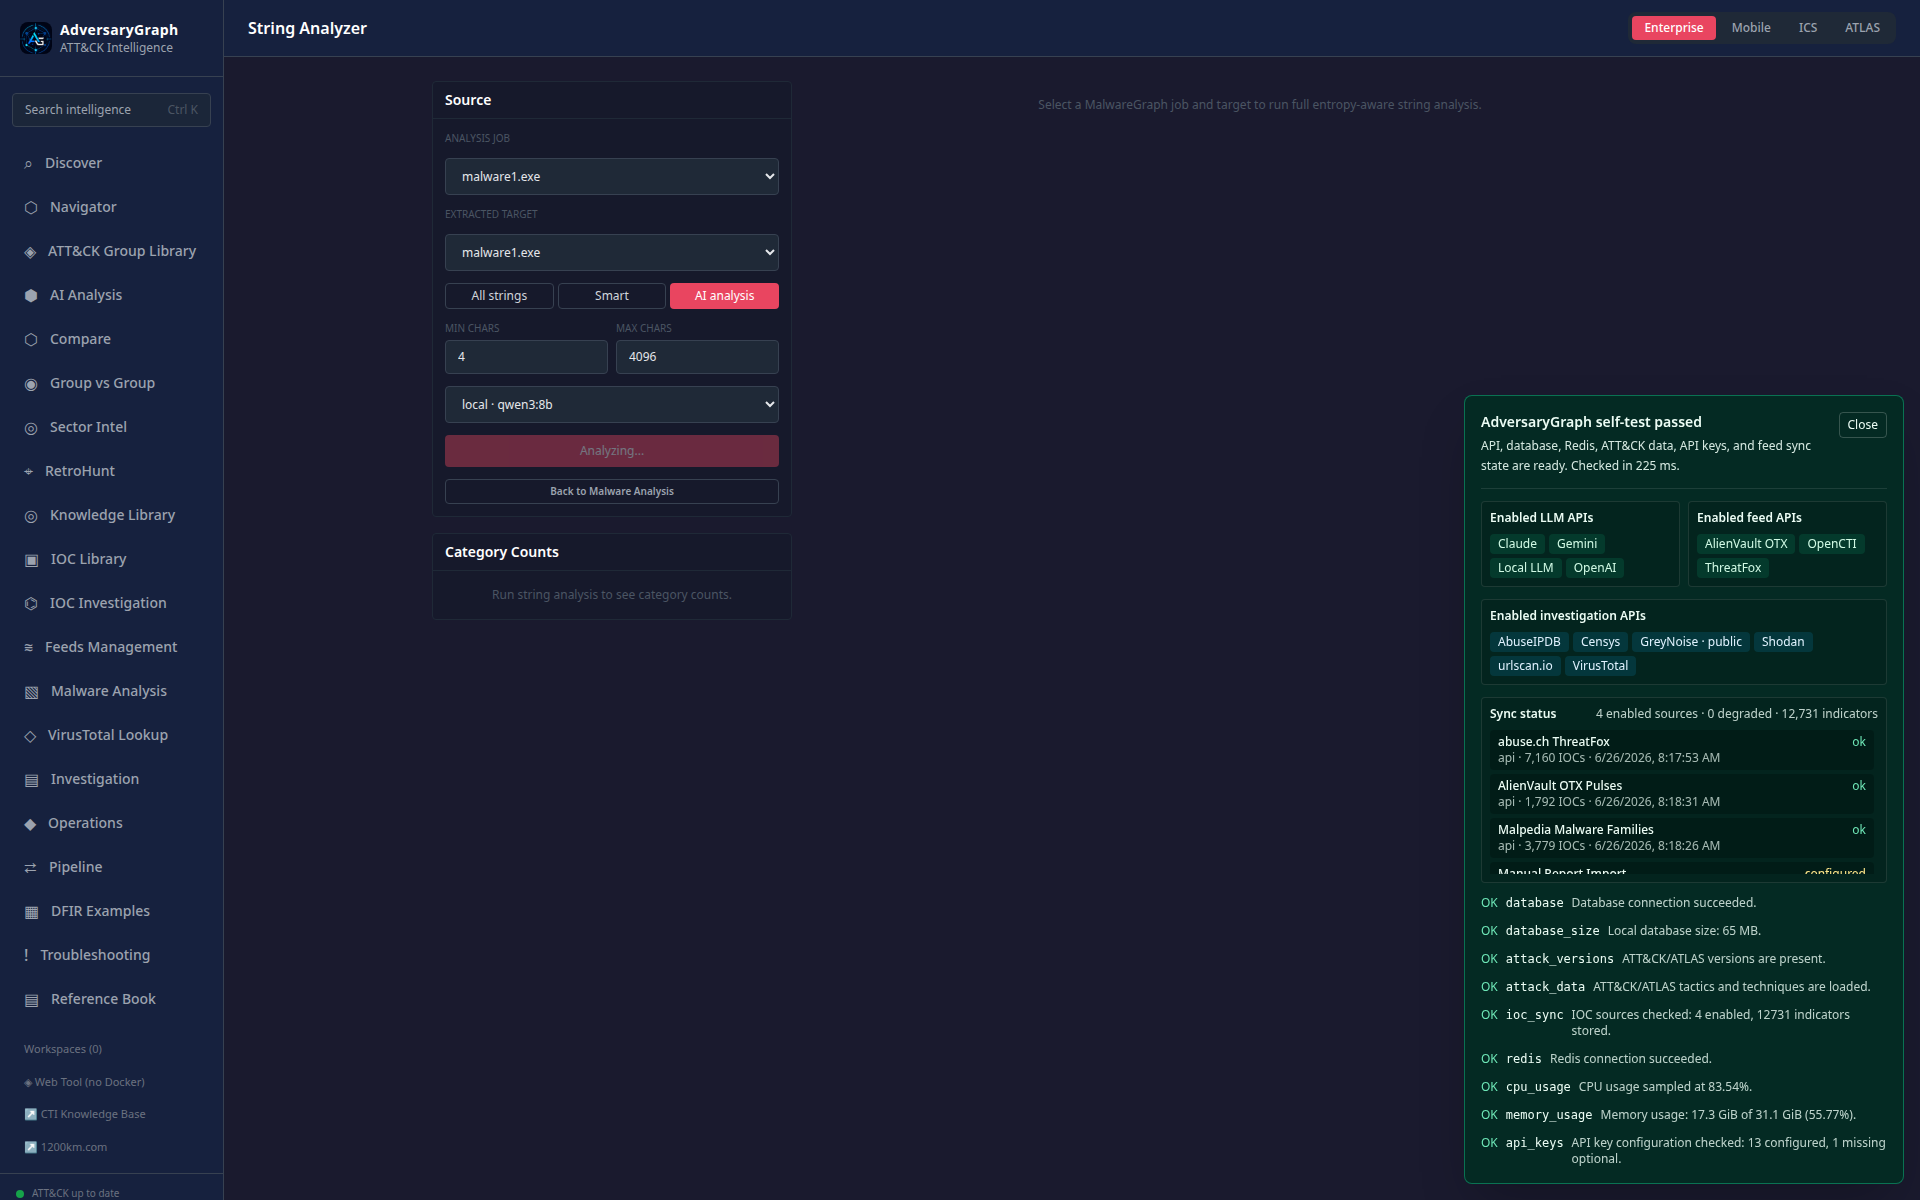
Task: Click the urlscan.io investigation chip
Action: click(1525, 666)
